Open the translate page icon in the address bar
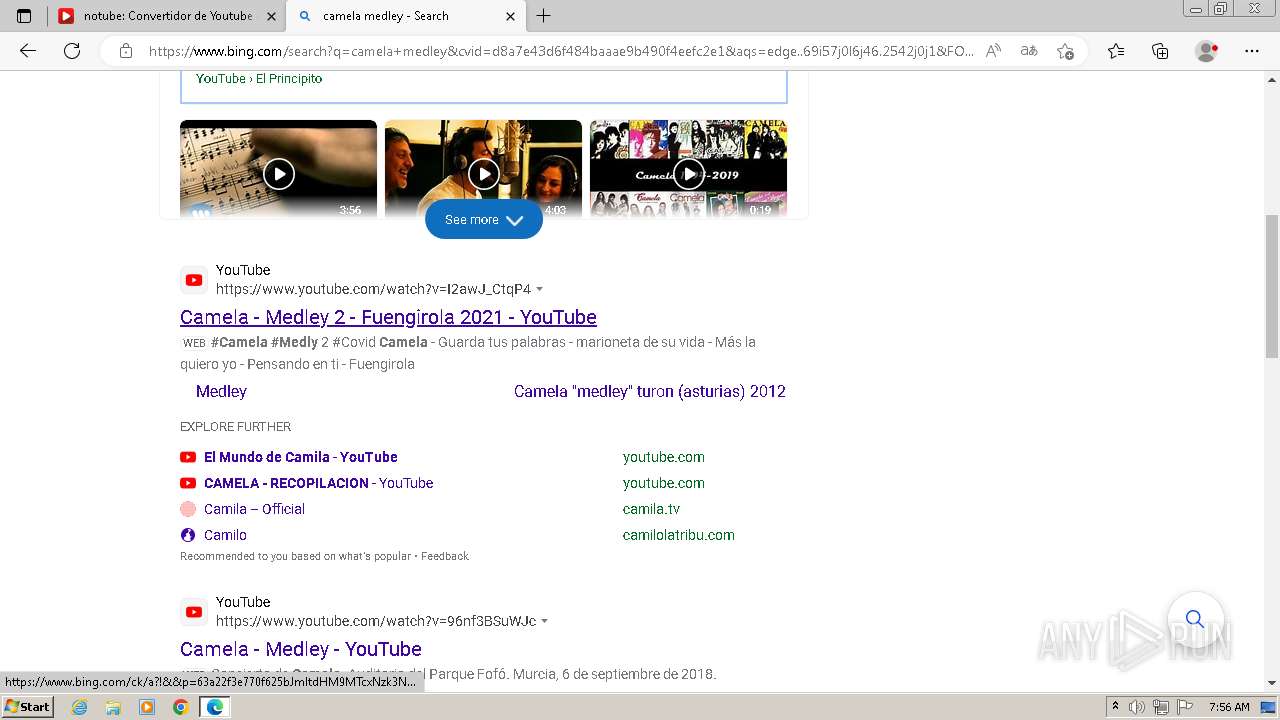 point(1029,51)
